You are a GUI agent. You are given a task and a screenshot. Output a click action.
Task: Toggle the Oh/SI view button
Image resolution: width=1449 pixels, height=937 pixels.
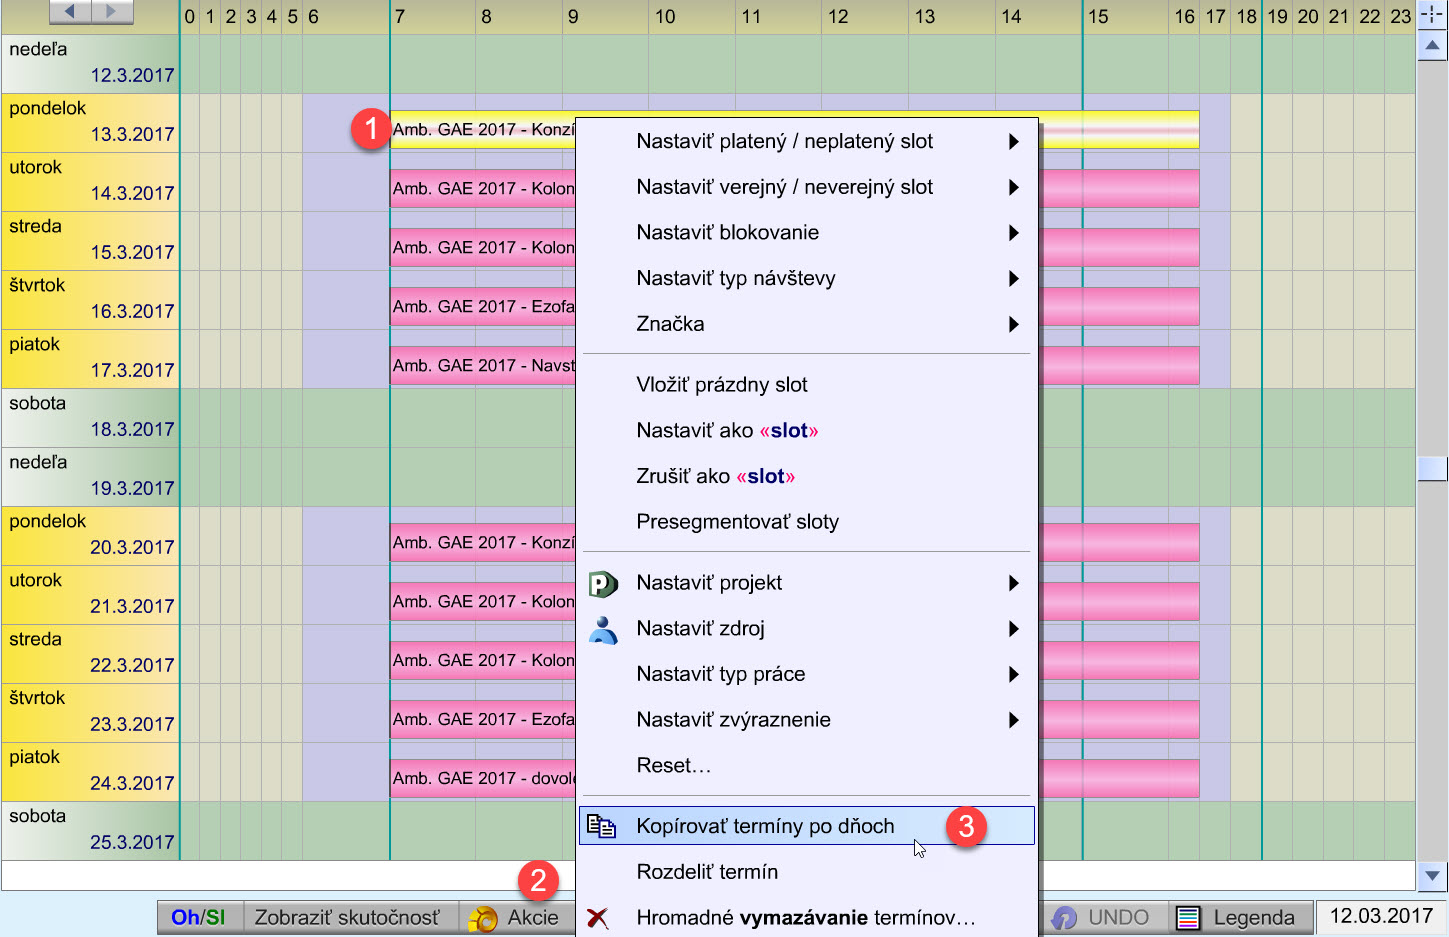(199, 918)
